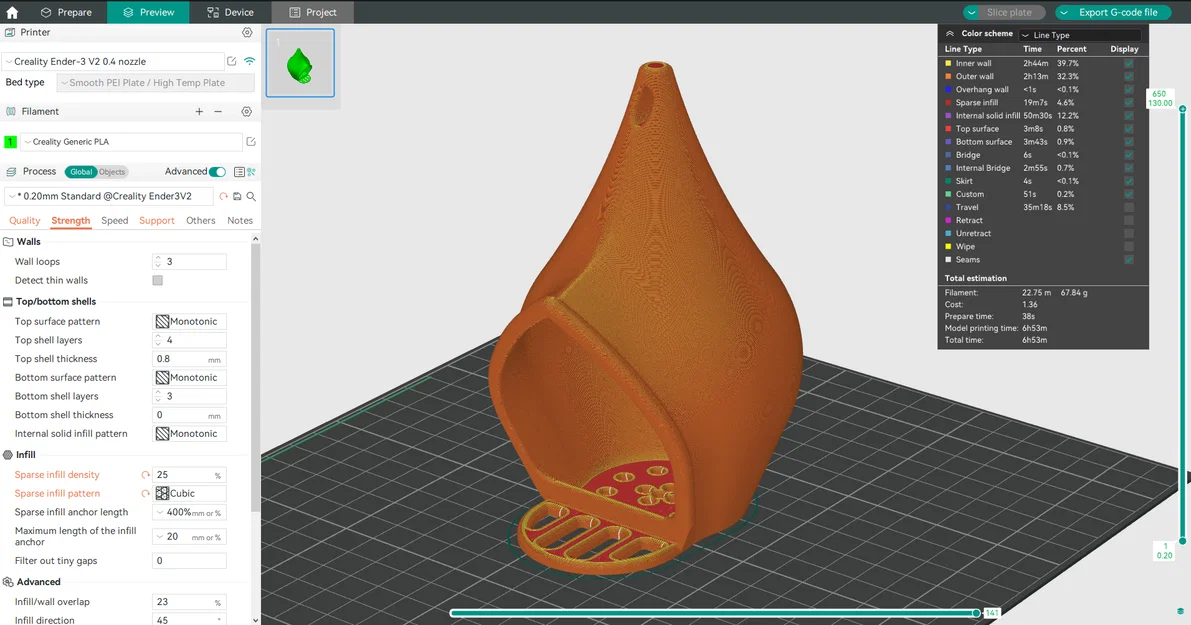Viewport: 1191px width, 625px height.
Task: Select plate 1 thumbnail
Action: [300, 63]
